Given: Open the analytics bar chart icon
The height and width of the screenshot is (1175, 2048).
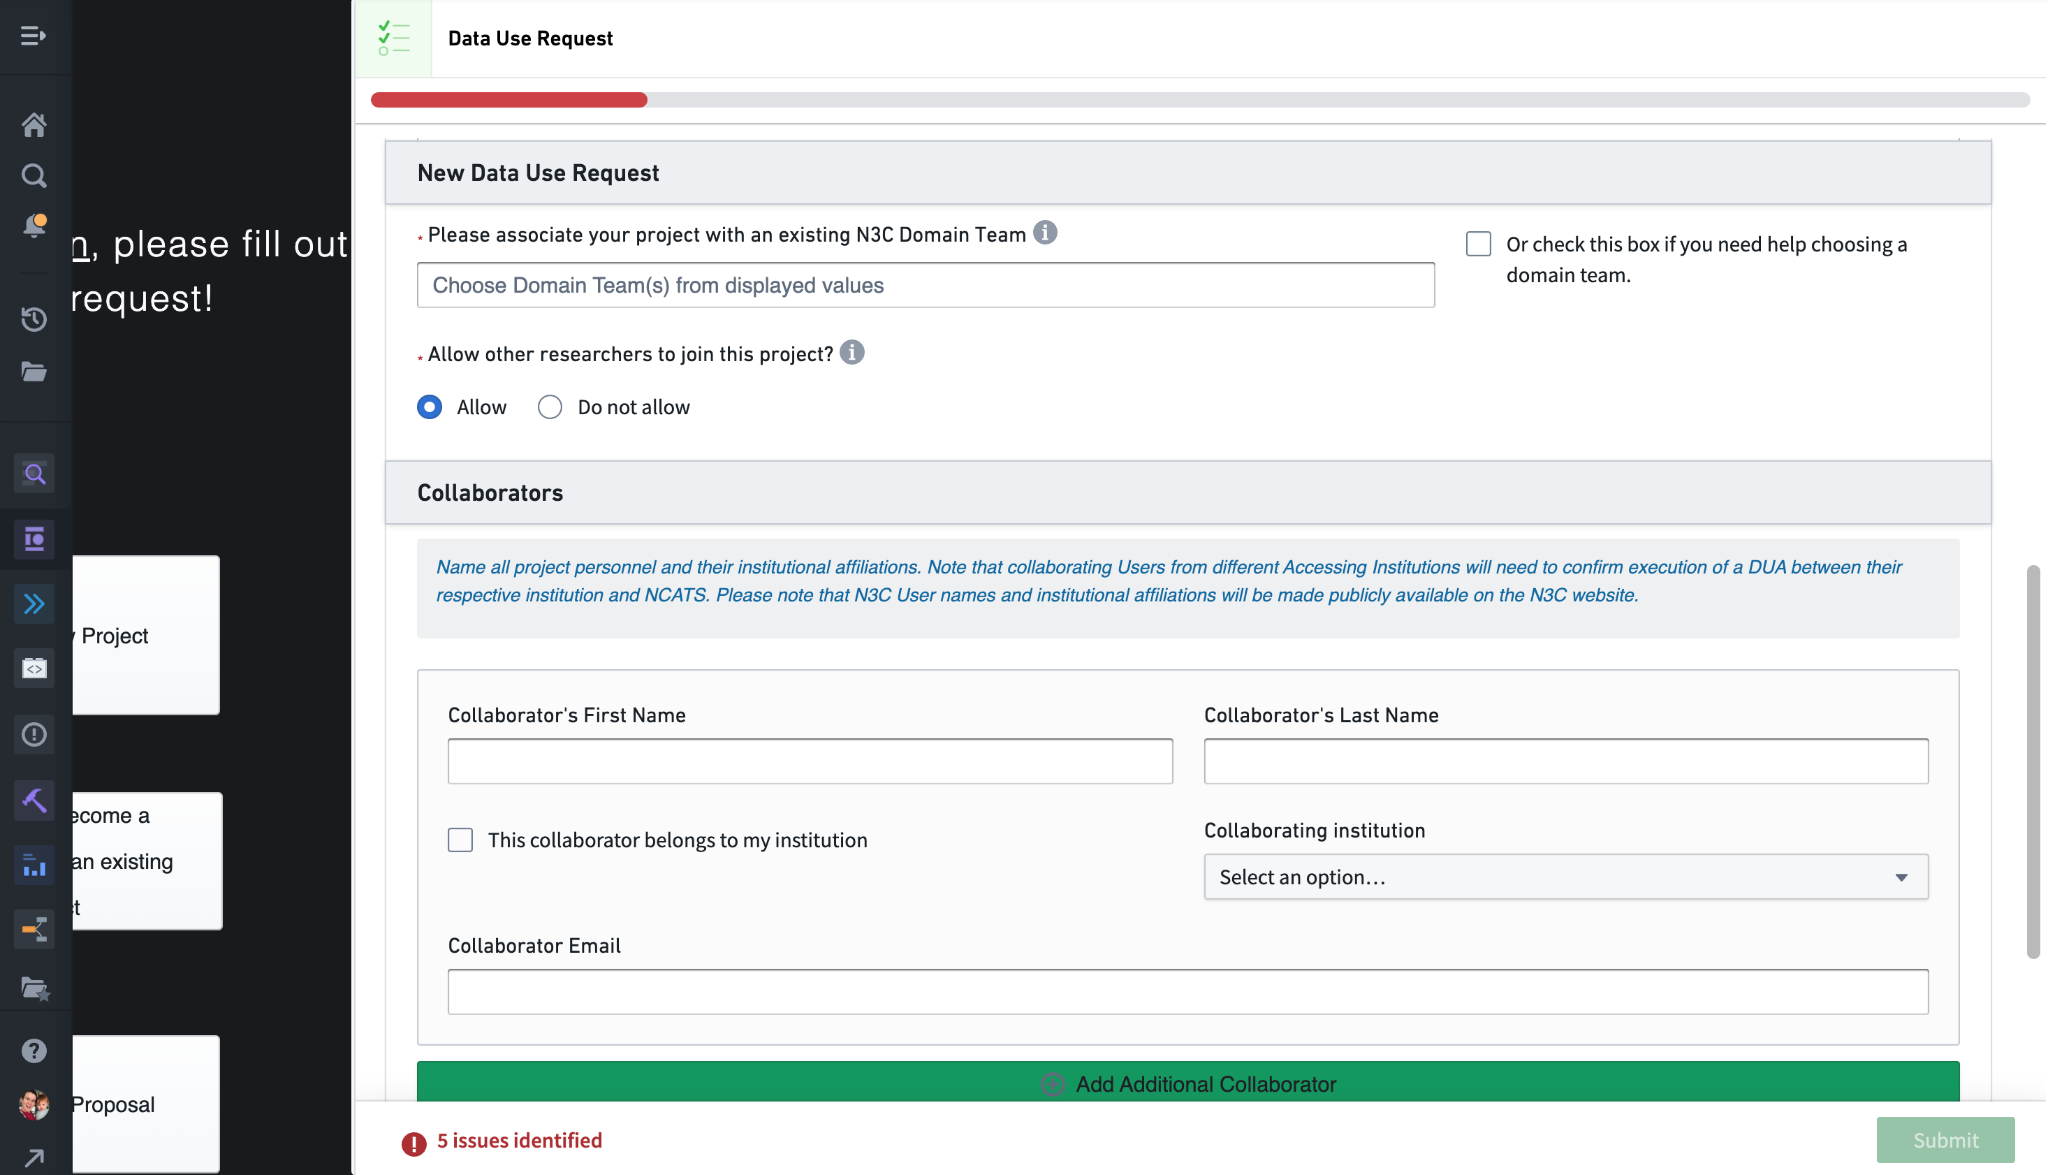Looking at the screenshot, I should click(35, 866).
